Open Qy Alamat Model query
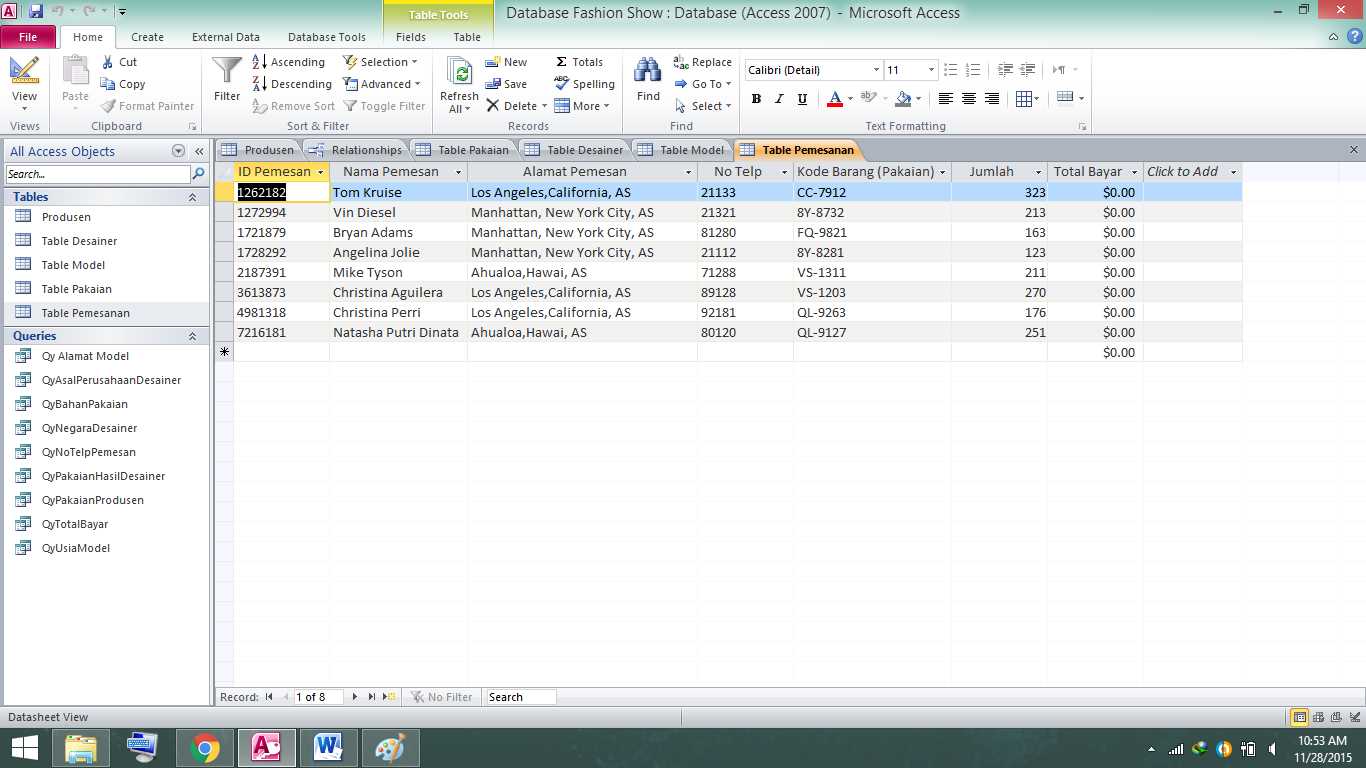1366x768 pixels. 85,356
